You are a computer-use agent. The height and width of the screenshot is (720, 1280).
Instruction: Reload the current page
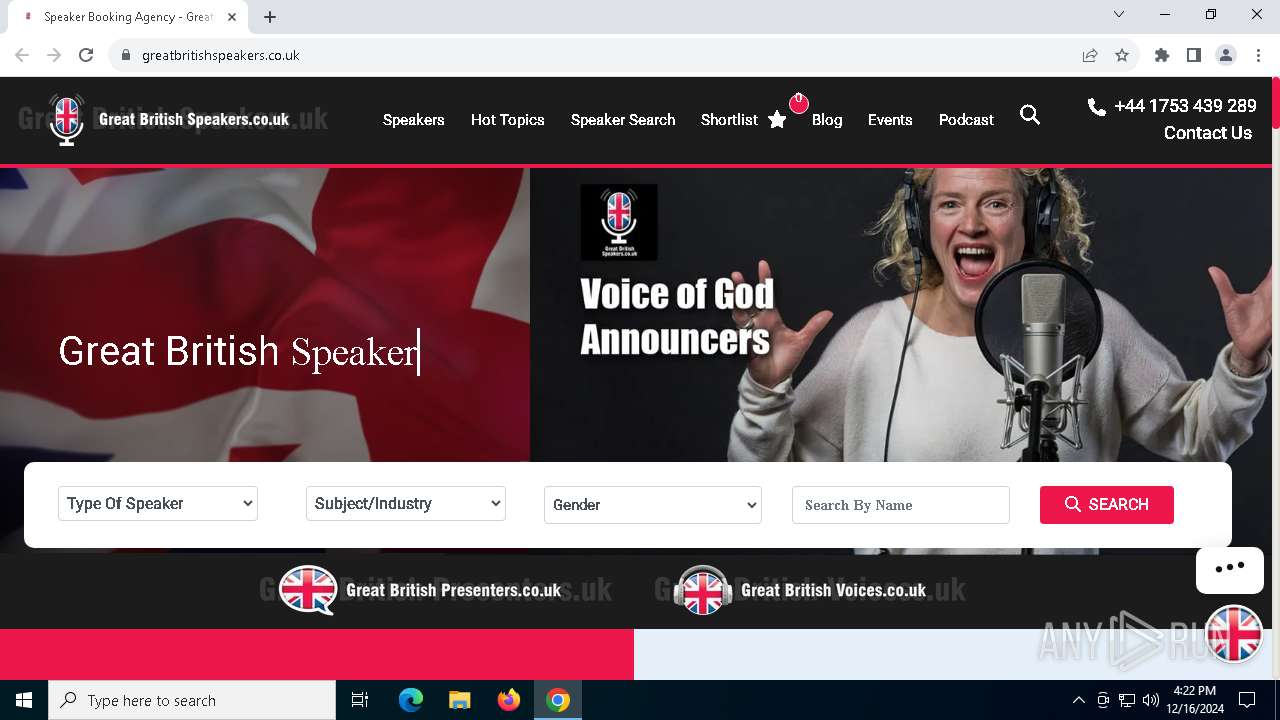(86, 55)
